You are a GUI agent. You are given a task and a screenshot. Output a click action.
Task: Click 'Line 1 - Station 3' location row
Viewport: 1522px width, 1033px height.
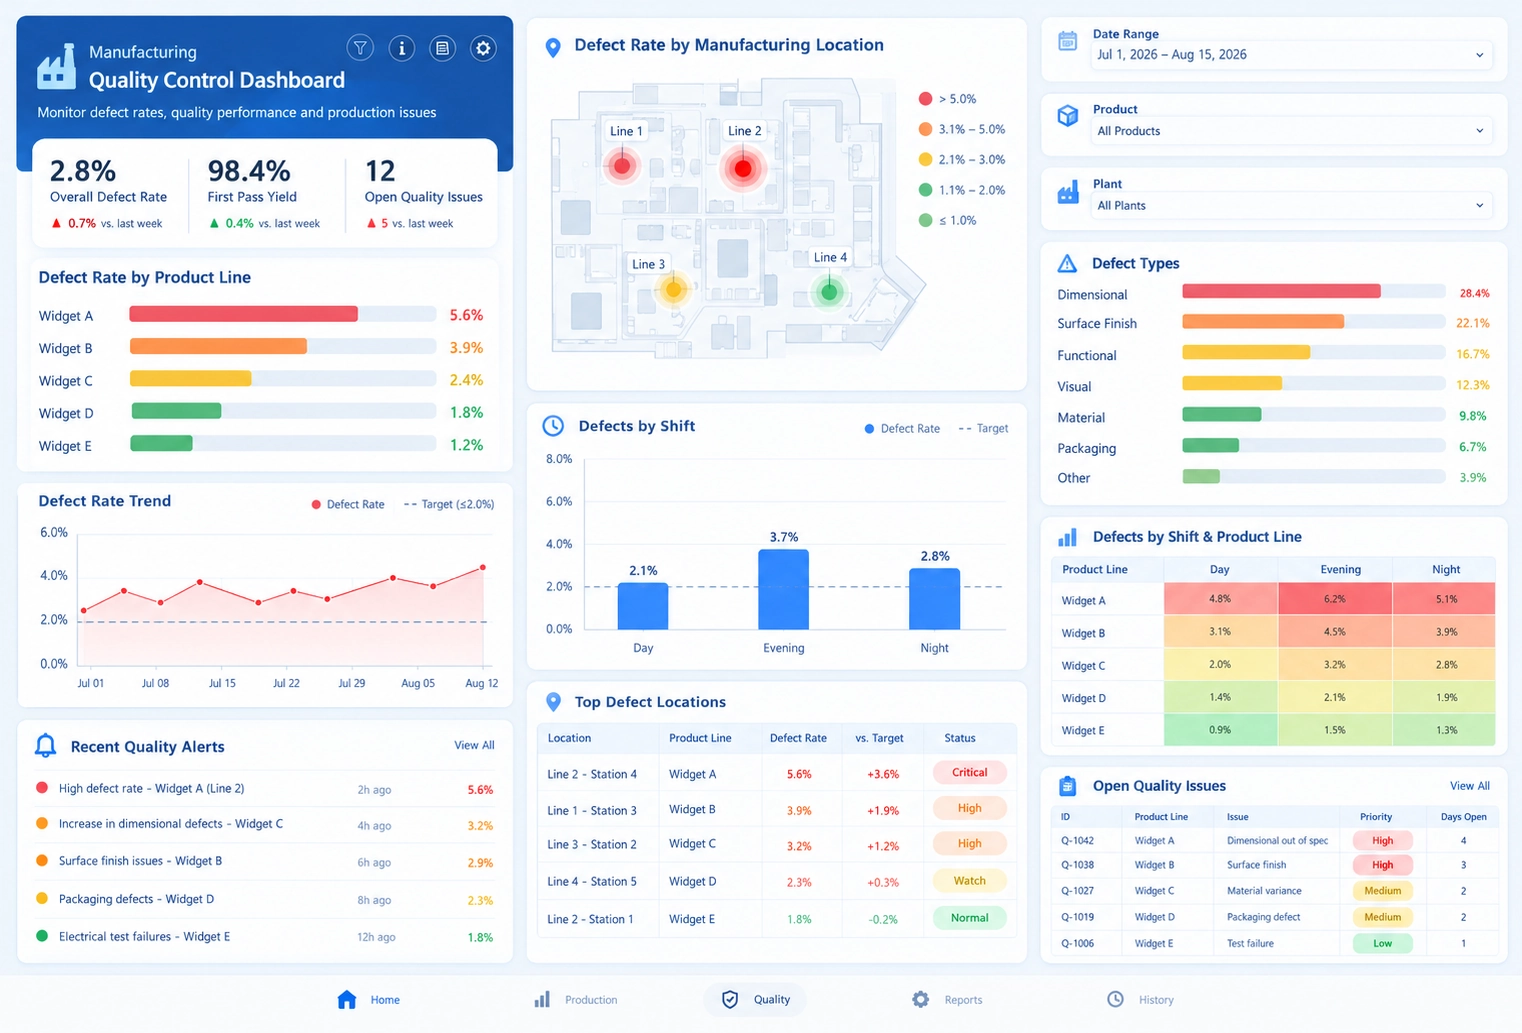777,810
